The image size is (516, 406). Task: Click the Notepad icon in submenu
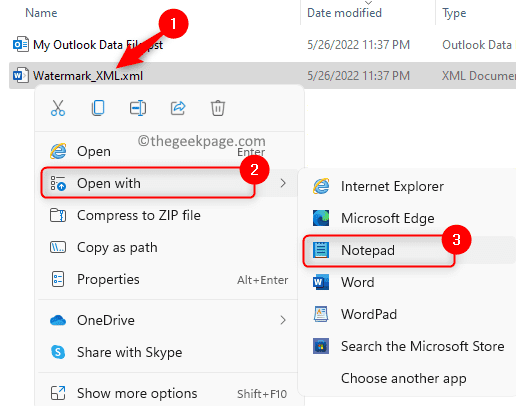[321, 250]
